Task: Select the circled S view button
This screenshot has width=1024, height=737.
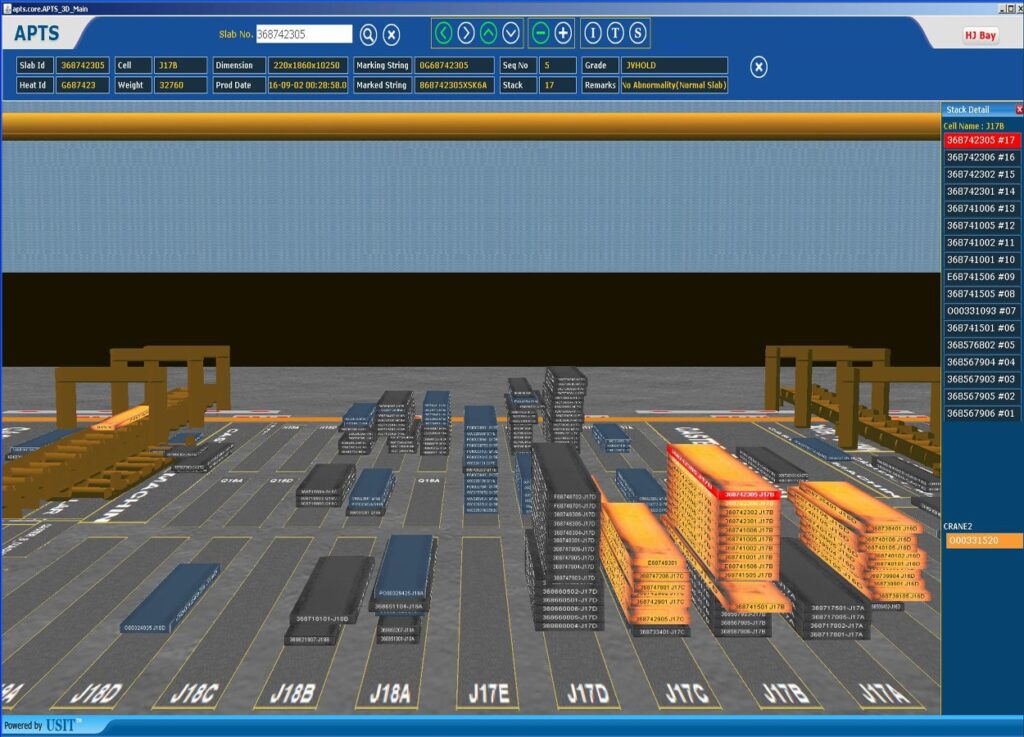Action: (x=638, y=33)
